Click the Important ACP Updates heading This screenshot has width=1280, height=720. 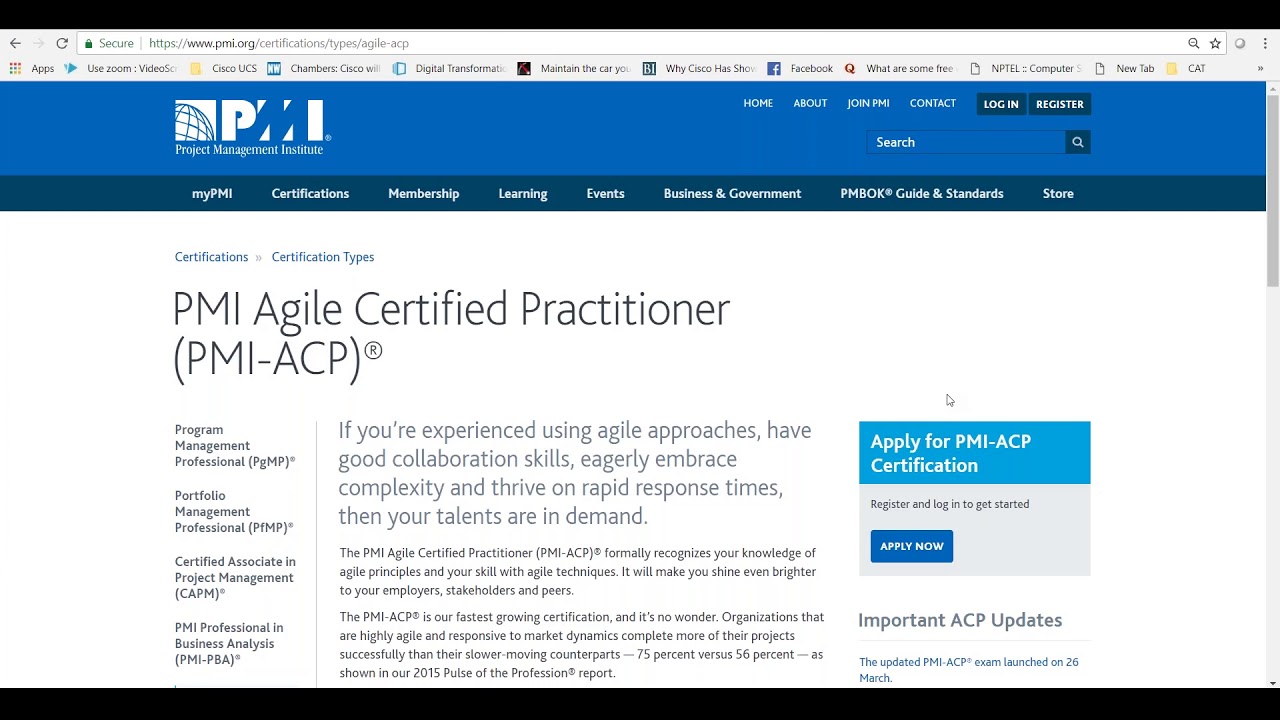coord(960,620)
